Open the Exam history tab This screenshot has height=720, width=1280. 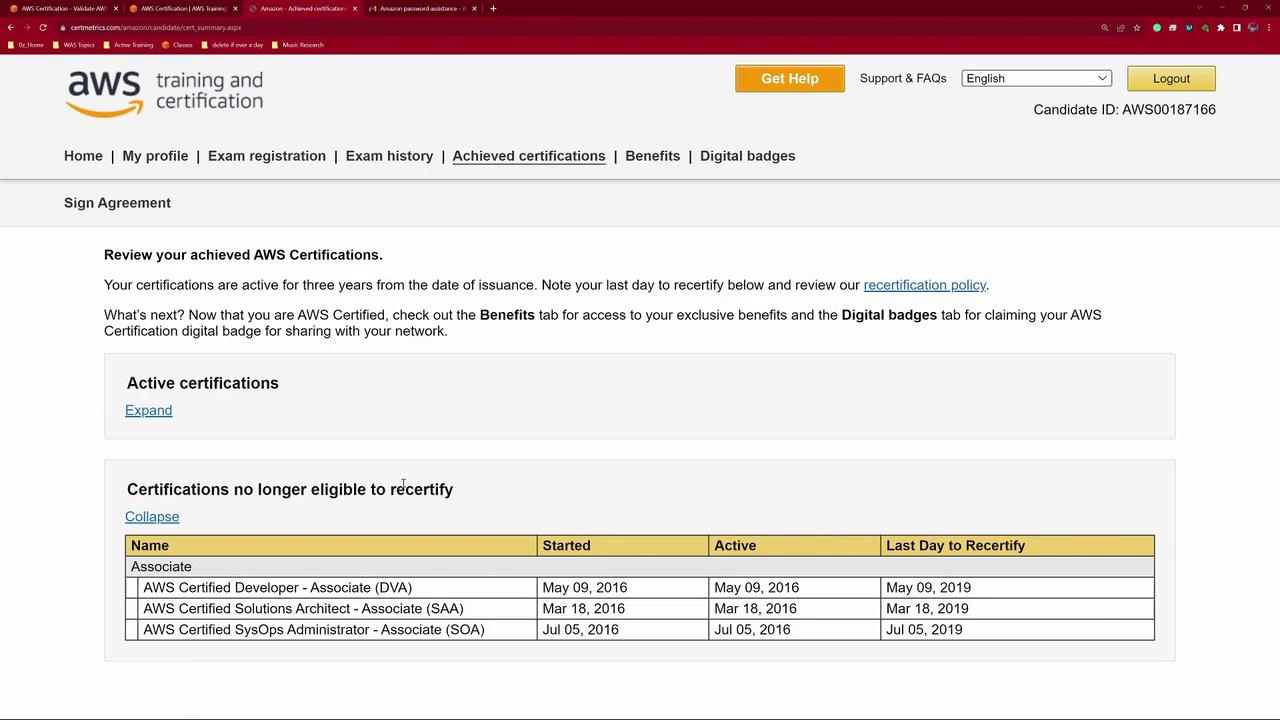point(389,156)
